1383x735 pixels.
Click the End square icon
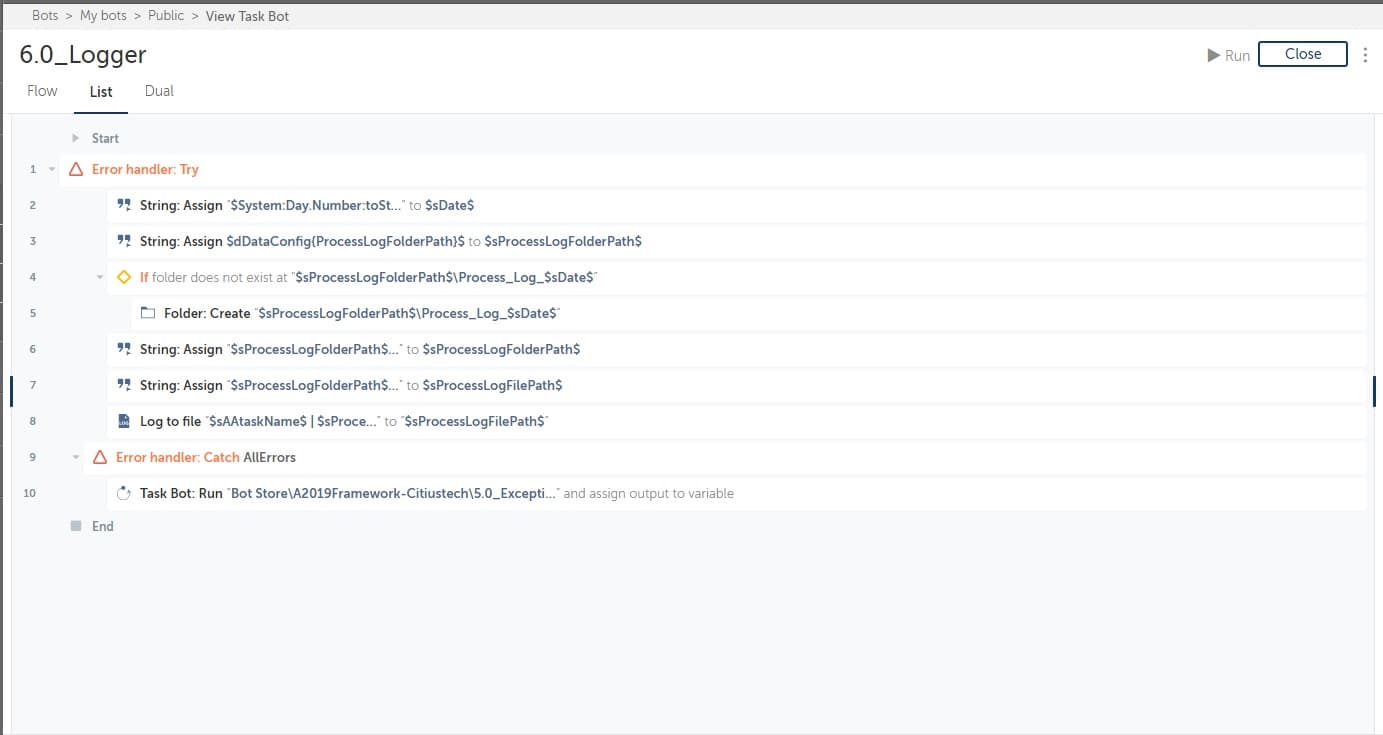(x=76, y=526)
